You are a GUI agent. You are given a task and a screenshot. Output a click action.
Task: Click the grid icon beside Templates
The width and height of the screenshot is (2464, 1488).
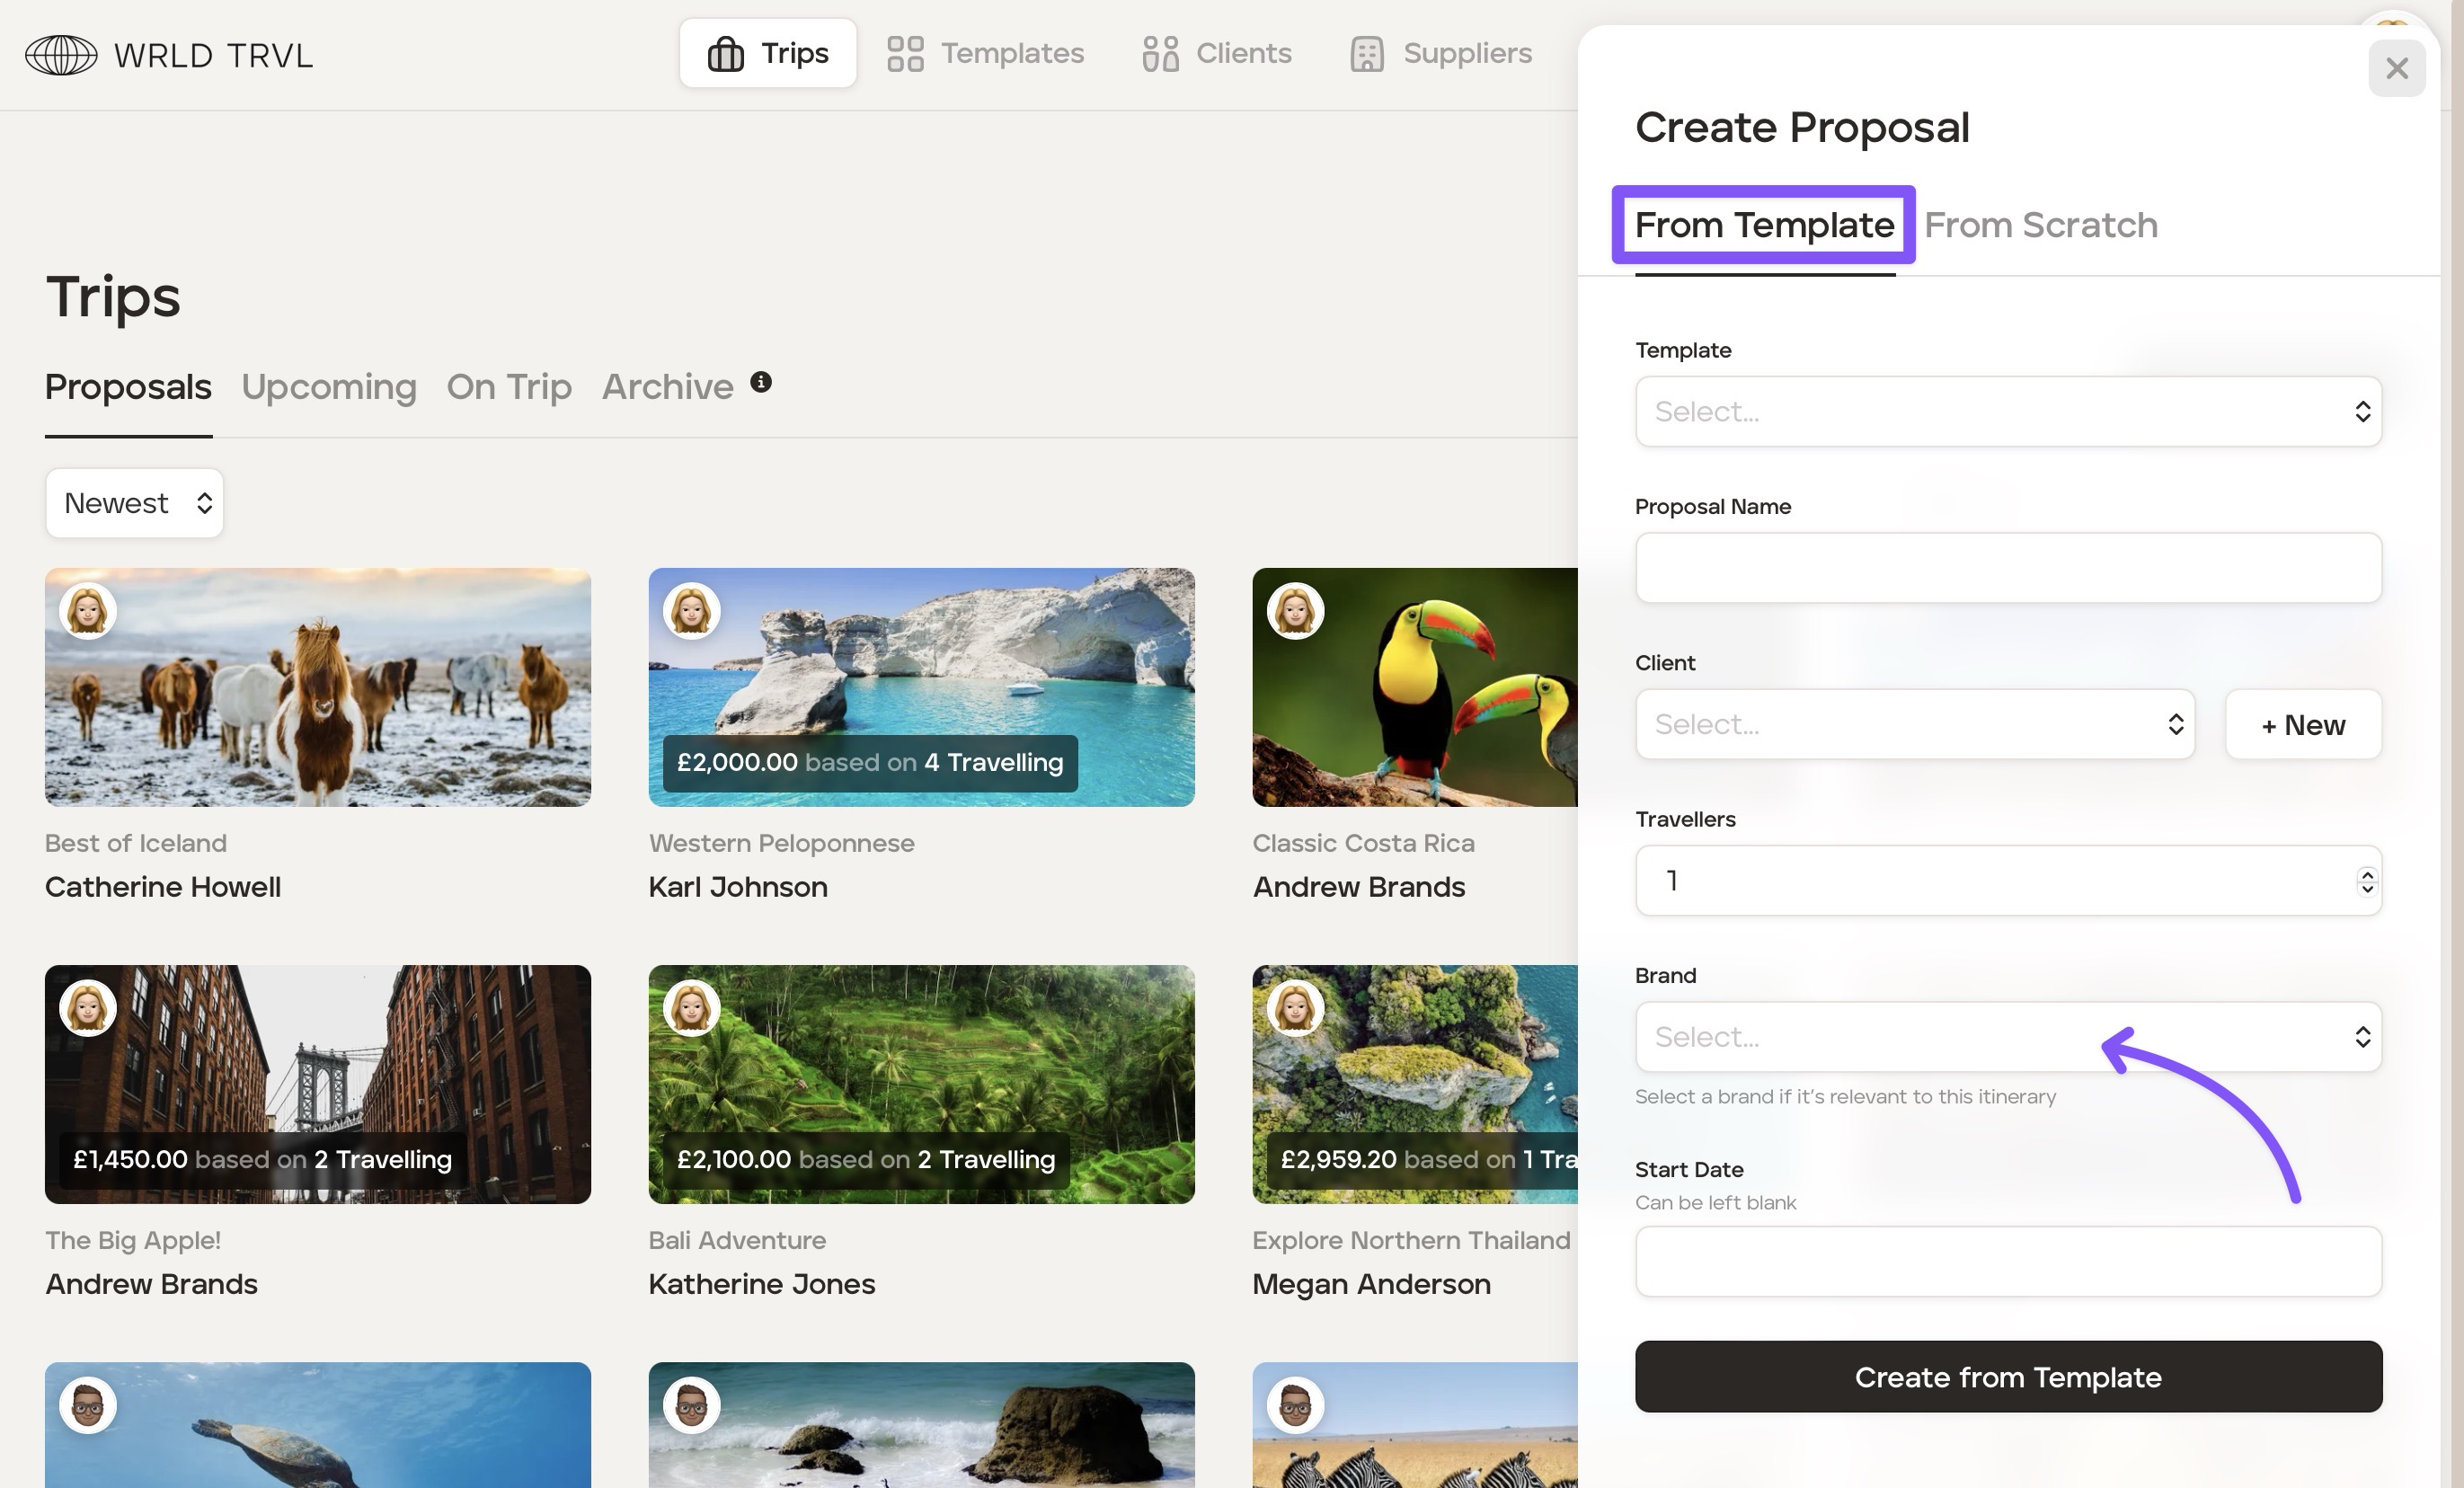[x=905, y=54]
